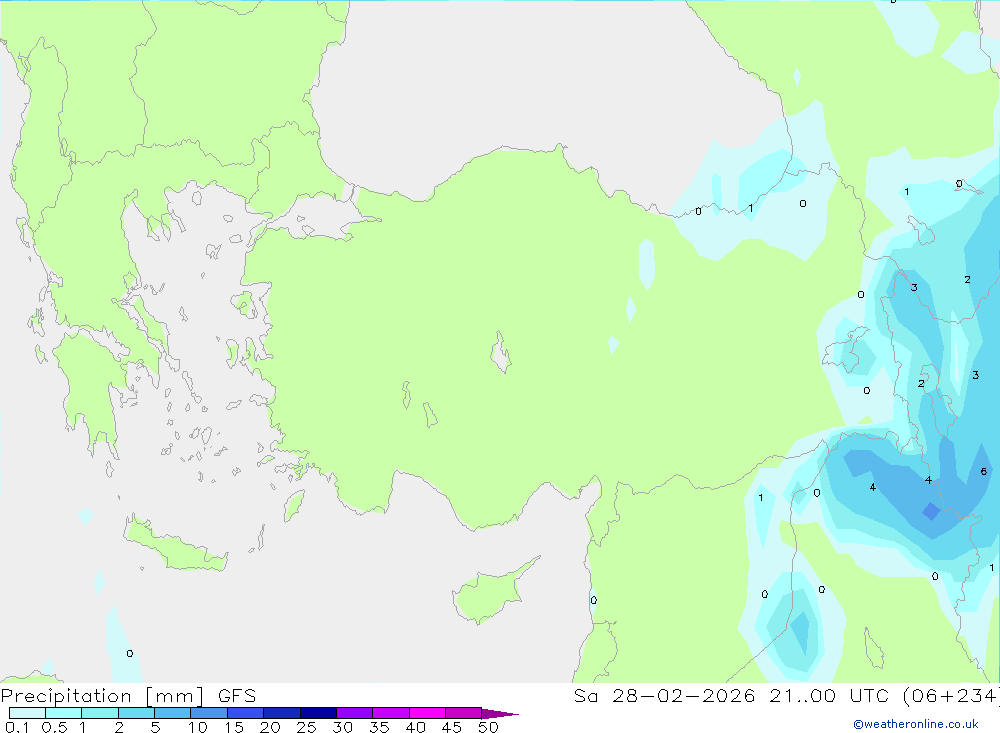
Task: Click the legend label '20'
Action: 270,727
